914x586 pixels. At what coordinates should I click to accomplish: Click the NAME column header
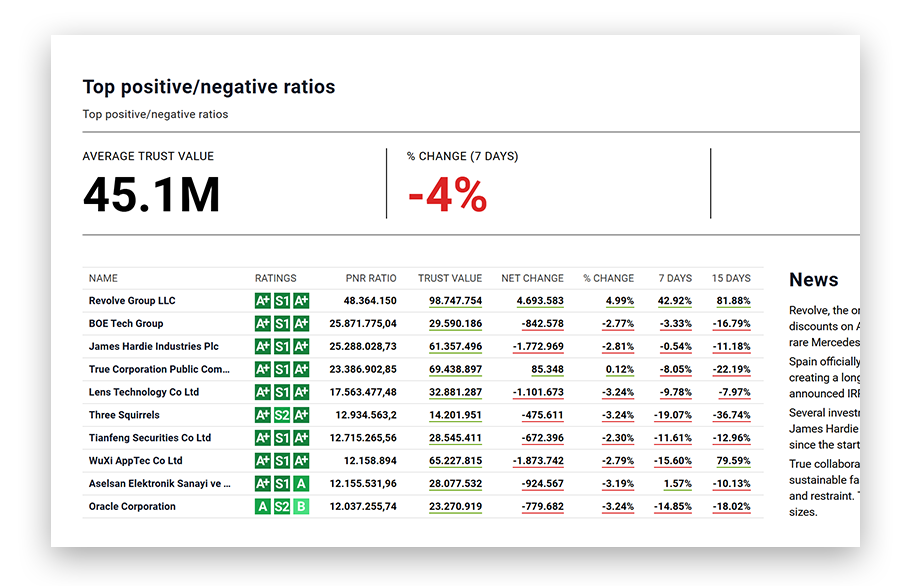[x=103, y=278]
